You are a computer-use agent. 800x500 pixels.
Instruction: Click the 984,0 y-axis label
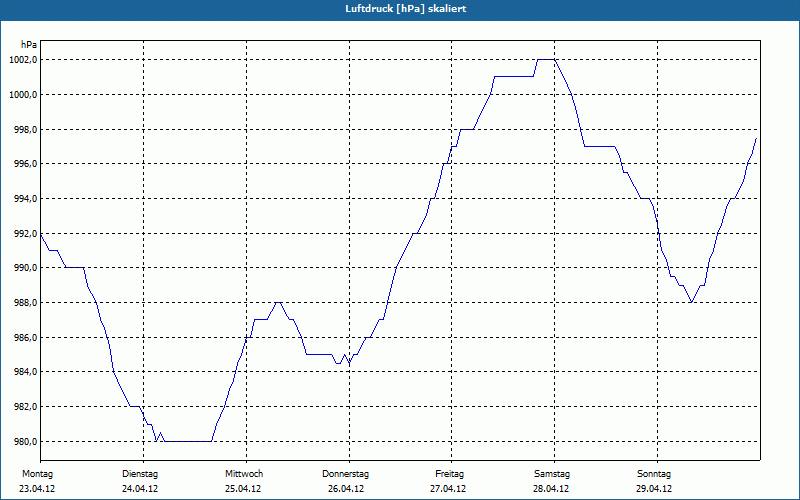click(25, 372)
